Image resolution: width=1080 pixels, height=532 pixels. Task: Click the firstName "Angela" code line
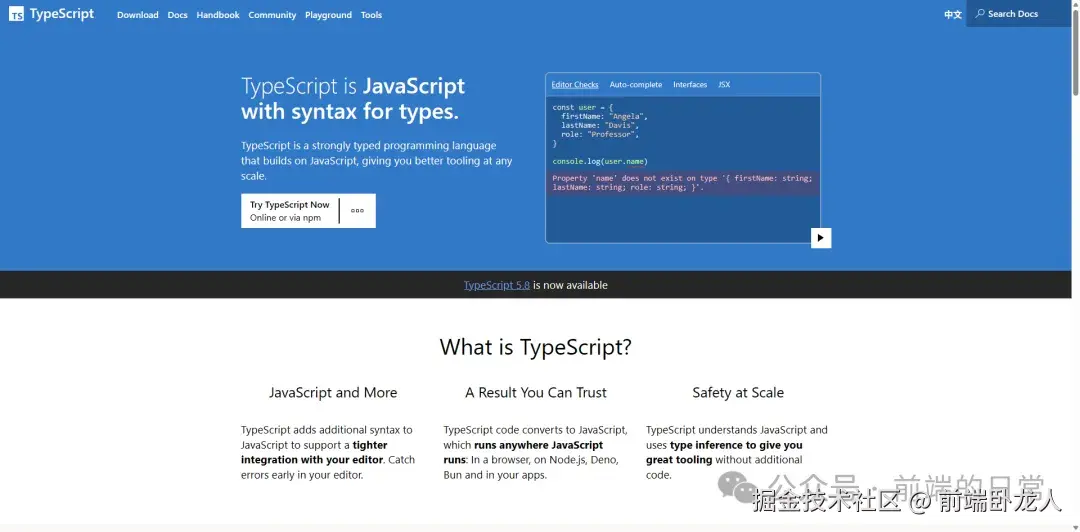click(604, 116)
